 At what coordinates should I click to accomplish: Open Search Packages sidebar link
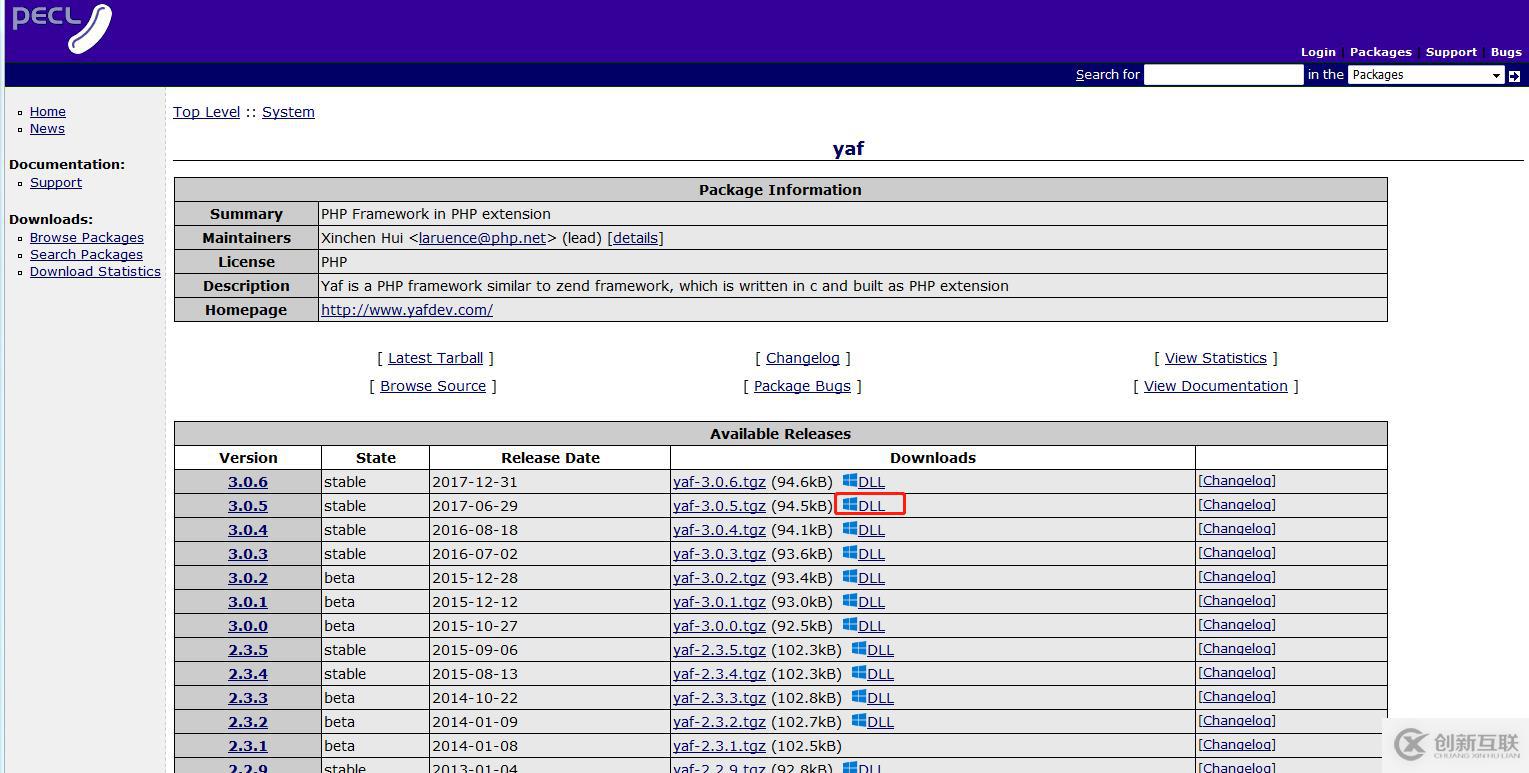pyautogui.click(x=86, y=255)
